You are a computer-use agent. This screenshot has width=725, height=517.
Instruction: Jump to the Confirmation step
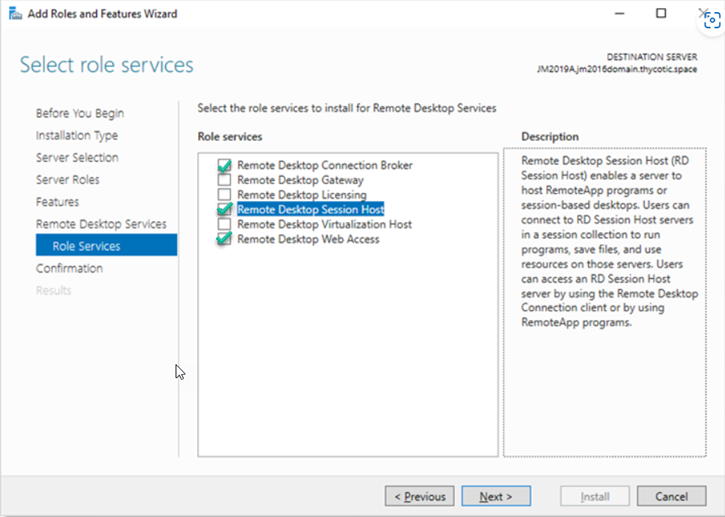(x=69, y=268)
